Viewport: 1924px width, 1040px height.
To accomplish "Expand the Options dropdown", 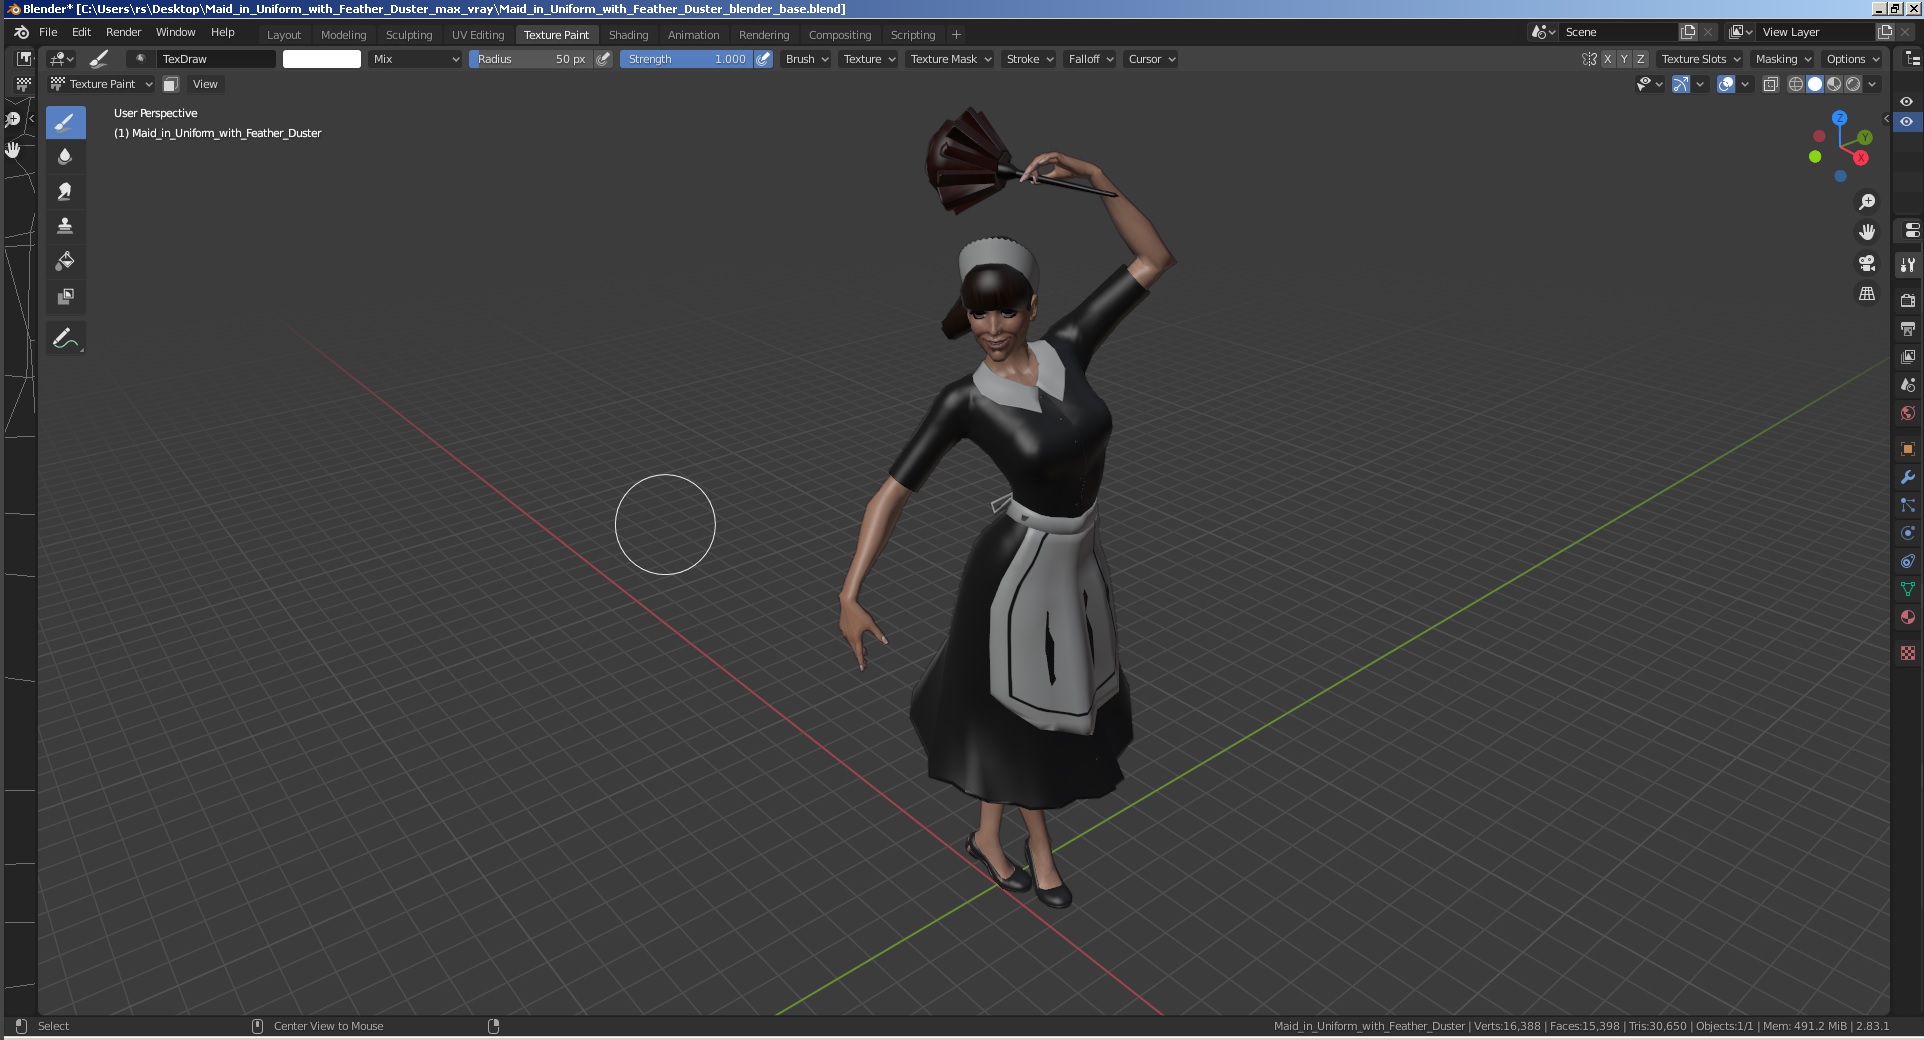I will [1852, 59].
